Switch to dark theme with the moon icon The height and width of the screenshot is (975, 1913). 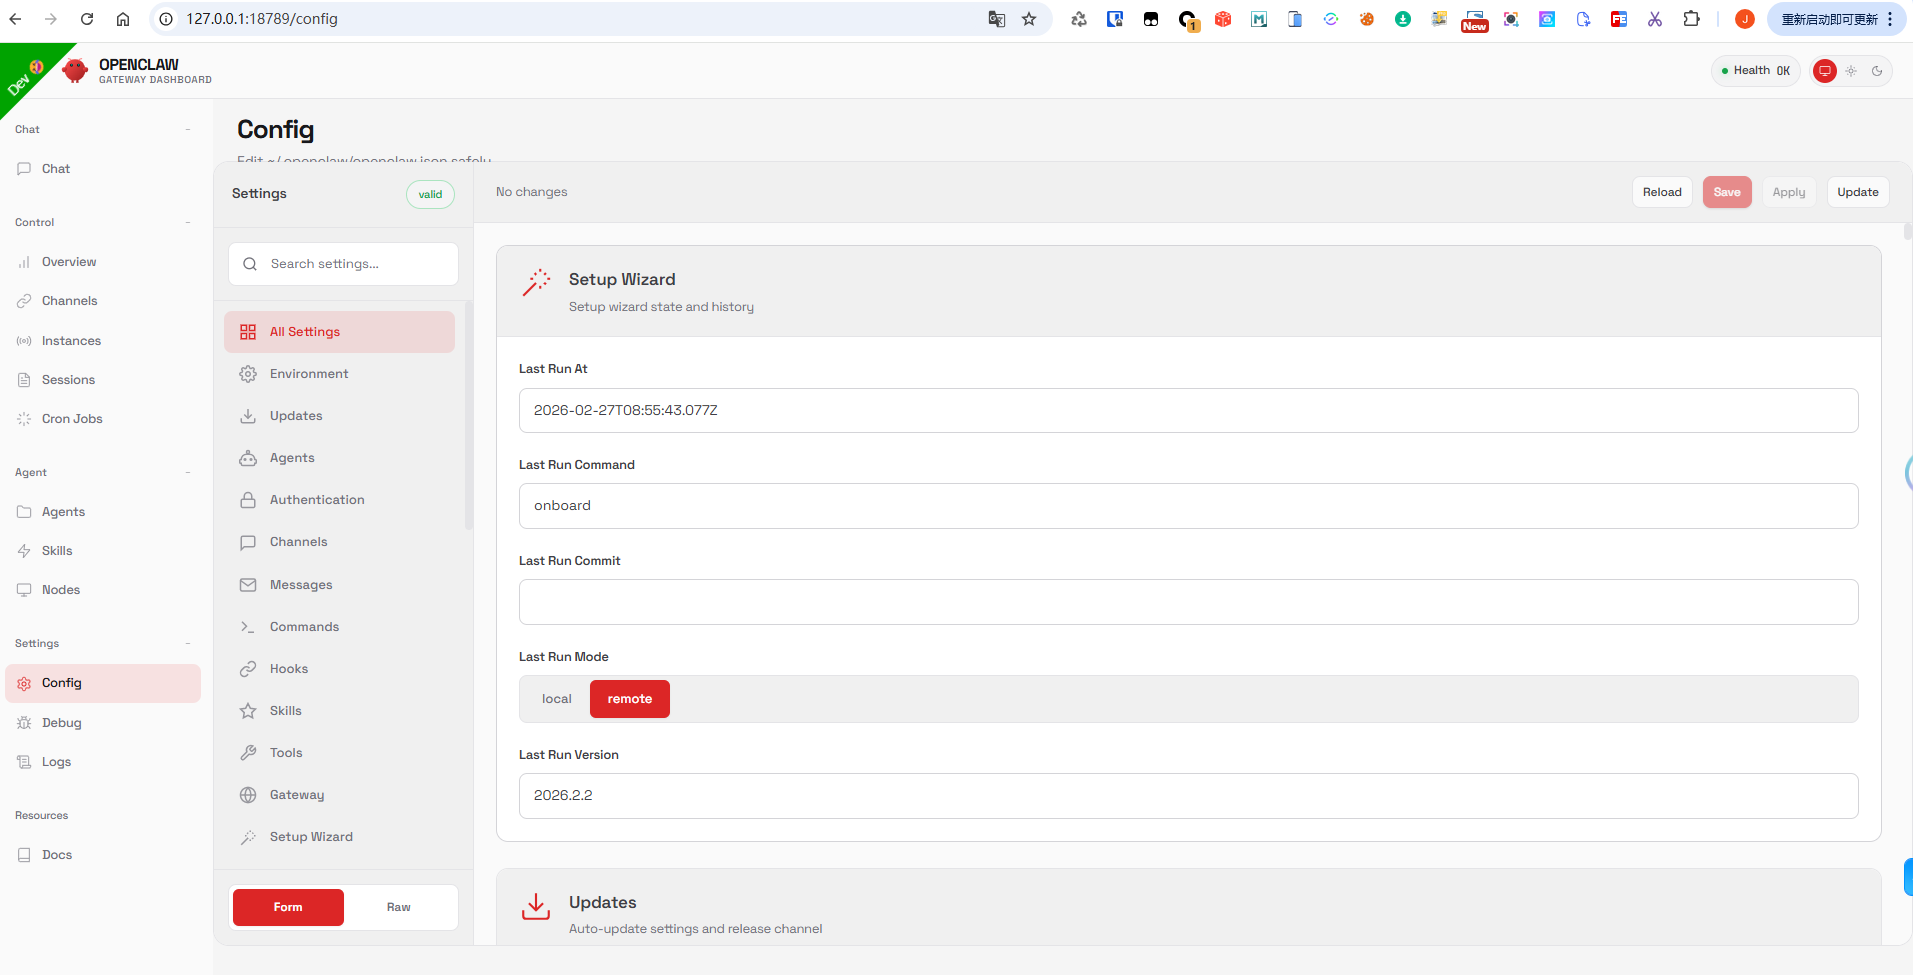click(1877, 71)
